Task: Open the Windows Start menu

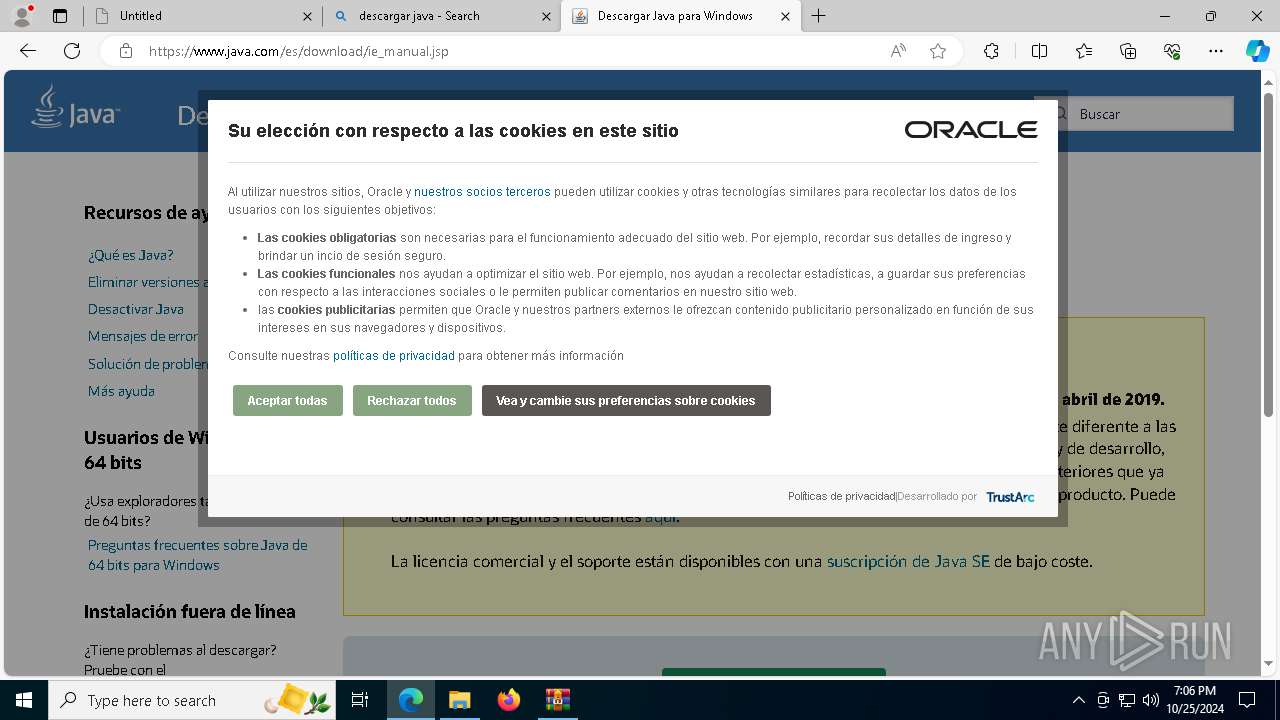Action: (24, 700)
